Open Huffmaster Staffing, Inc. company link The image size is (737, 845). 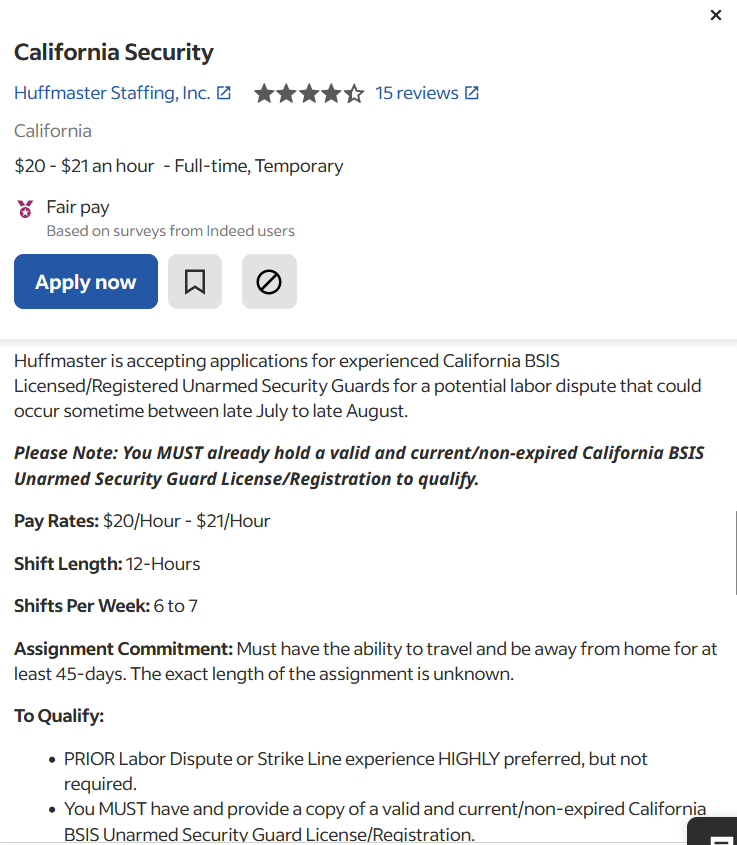112,93
